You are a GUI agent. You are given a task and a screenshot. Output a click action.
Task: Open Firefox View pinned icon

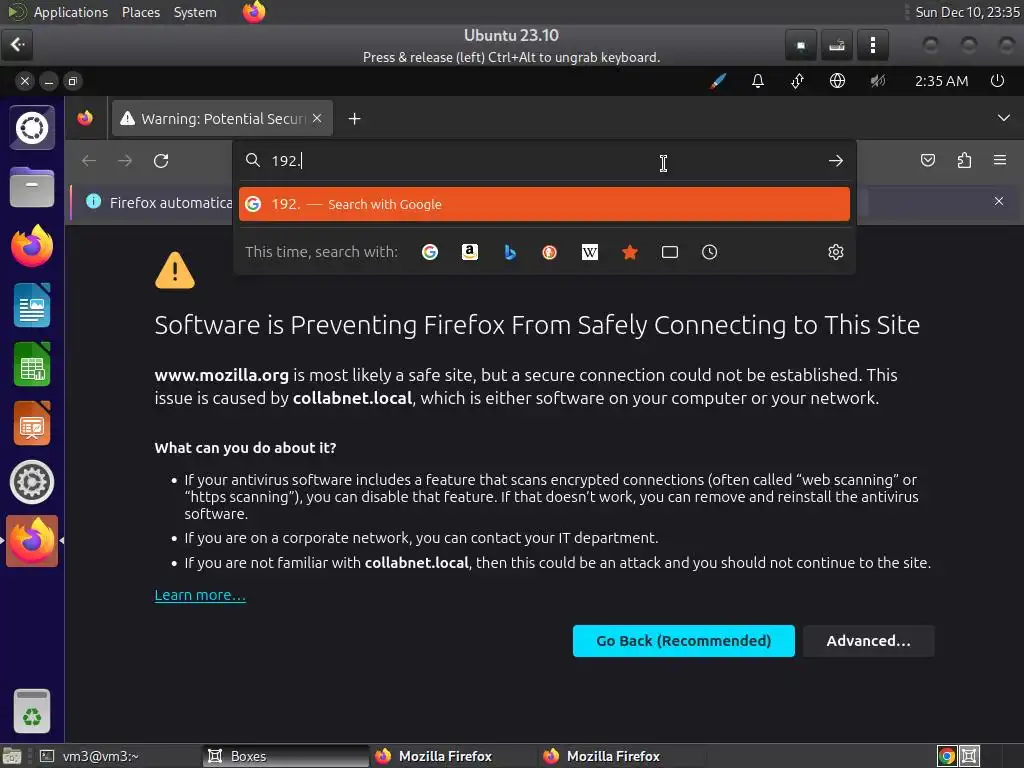(86, 118)
